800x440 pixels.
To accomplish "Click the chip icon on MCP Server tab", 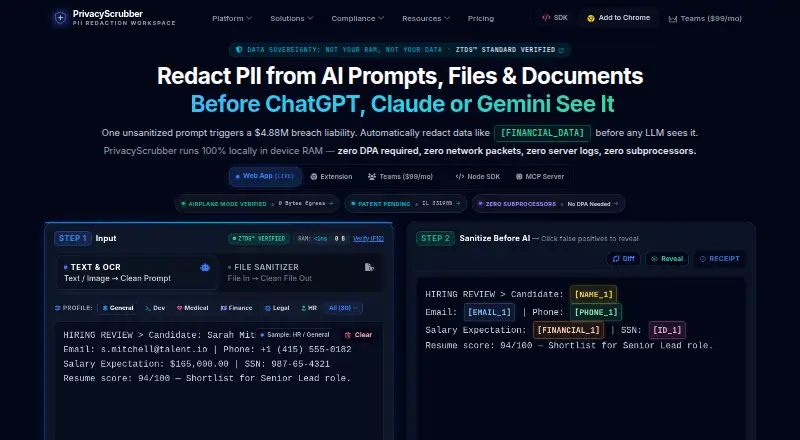I will click(519, 177).
